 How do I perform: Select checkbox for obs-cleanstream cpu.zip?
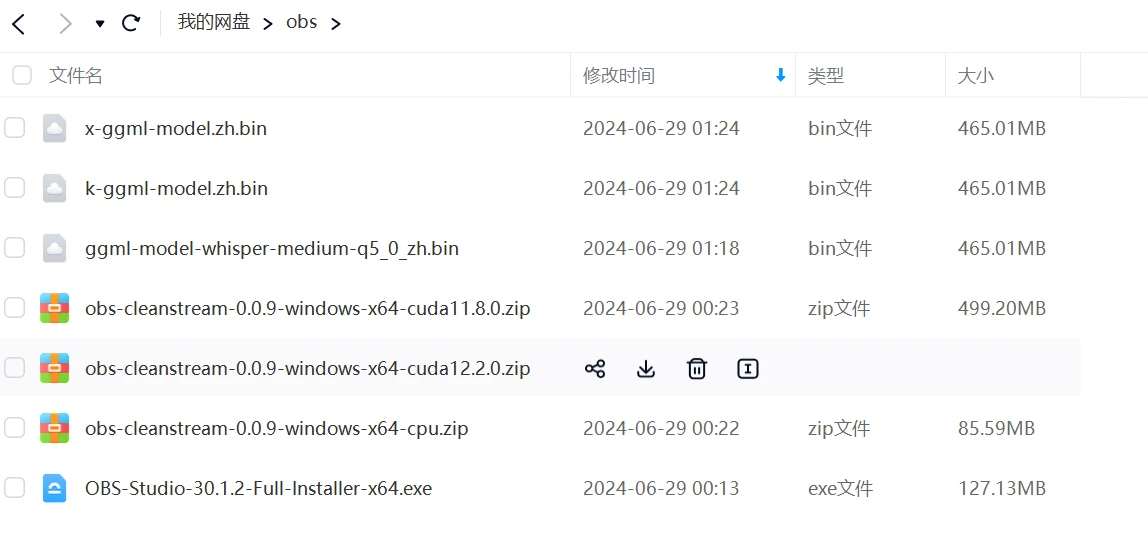pos(14,428)
